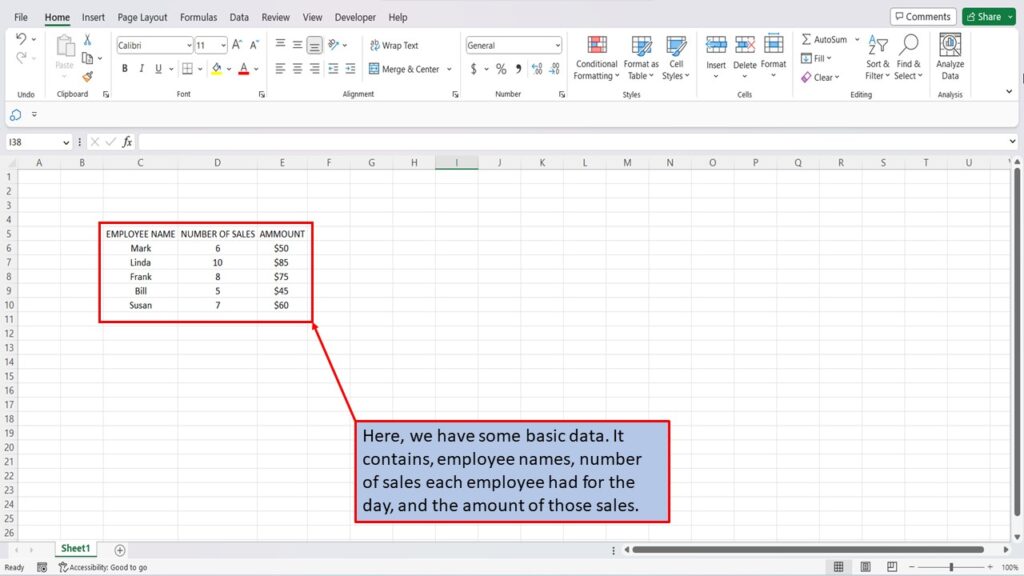Open Cell Styles gallery
The image size is (1024, 576).
click(677, 58)
